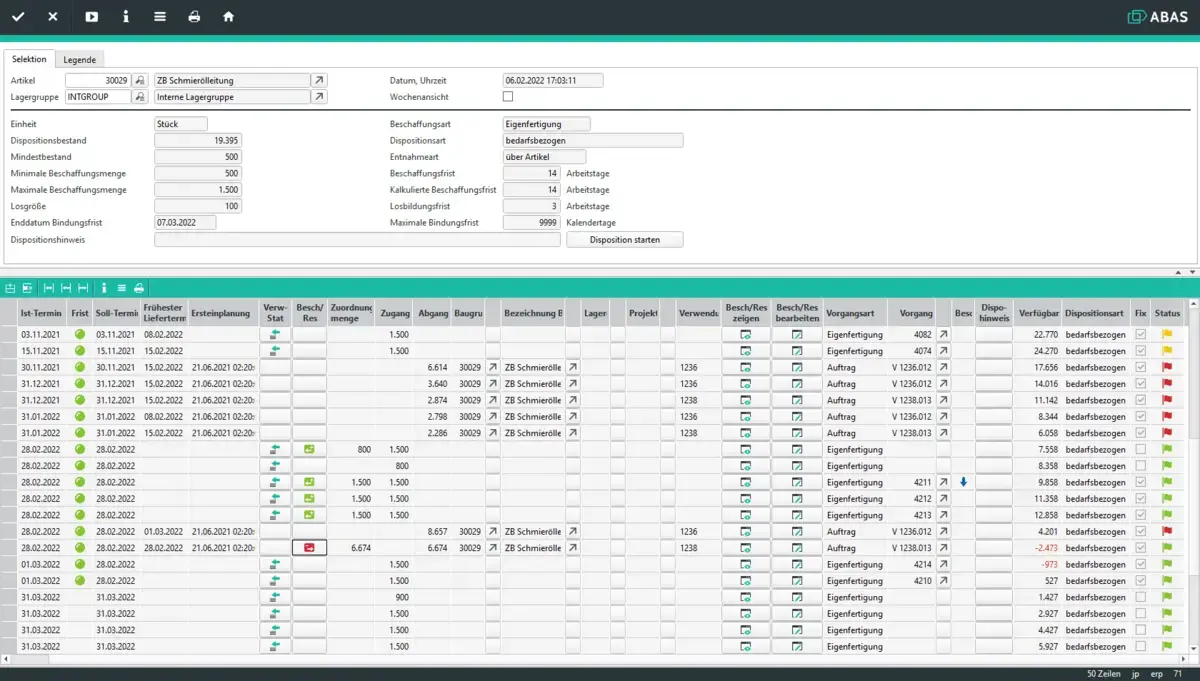The width and height of the screenshot is (1200, 681).
Task: Click the Dispositionsart column header
Action: pyautogui.click(x=1096, y=313)
